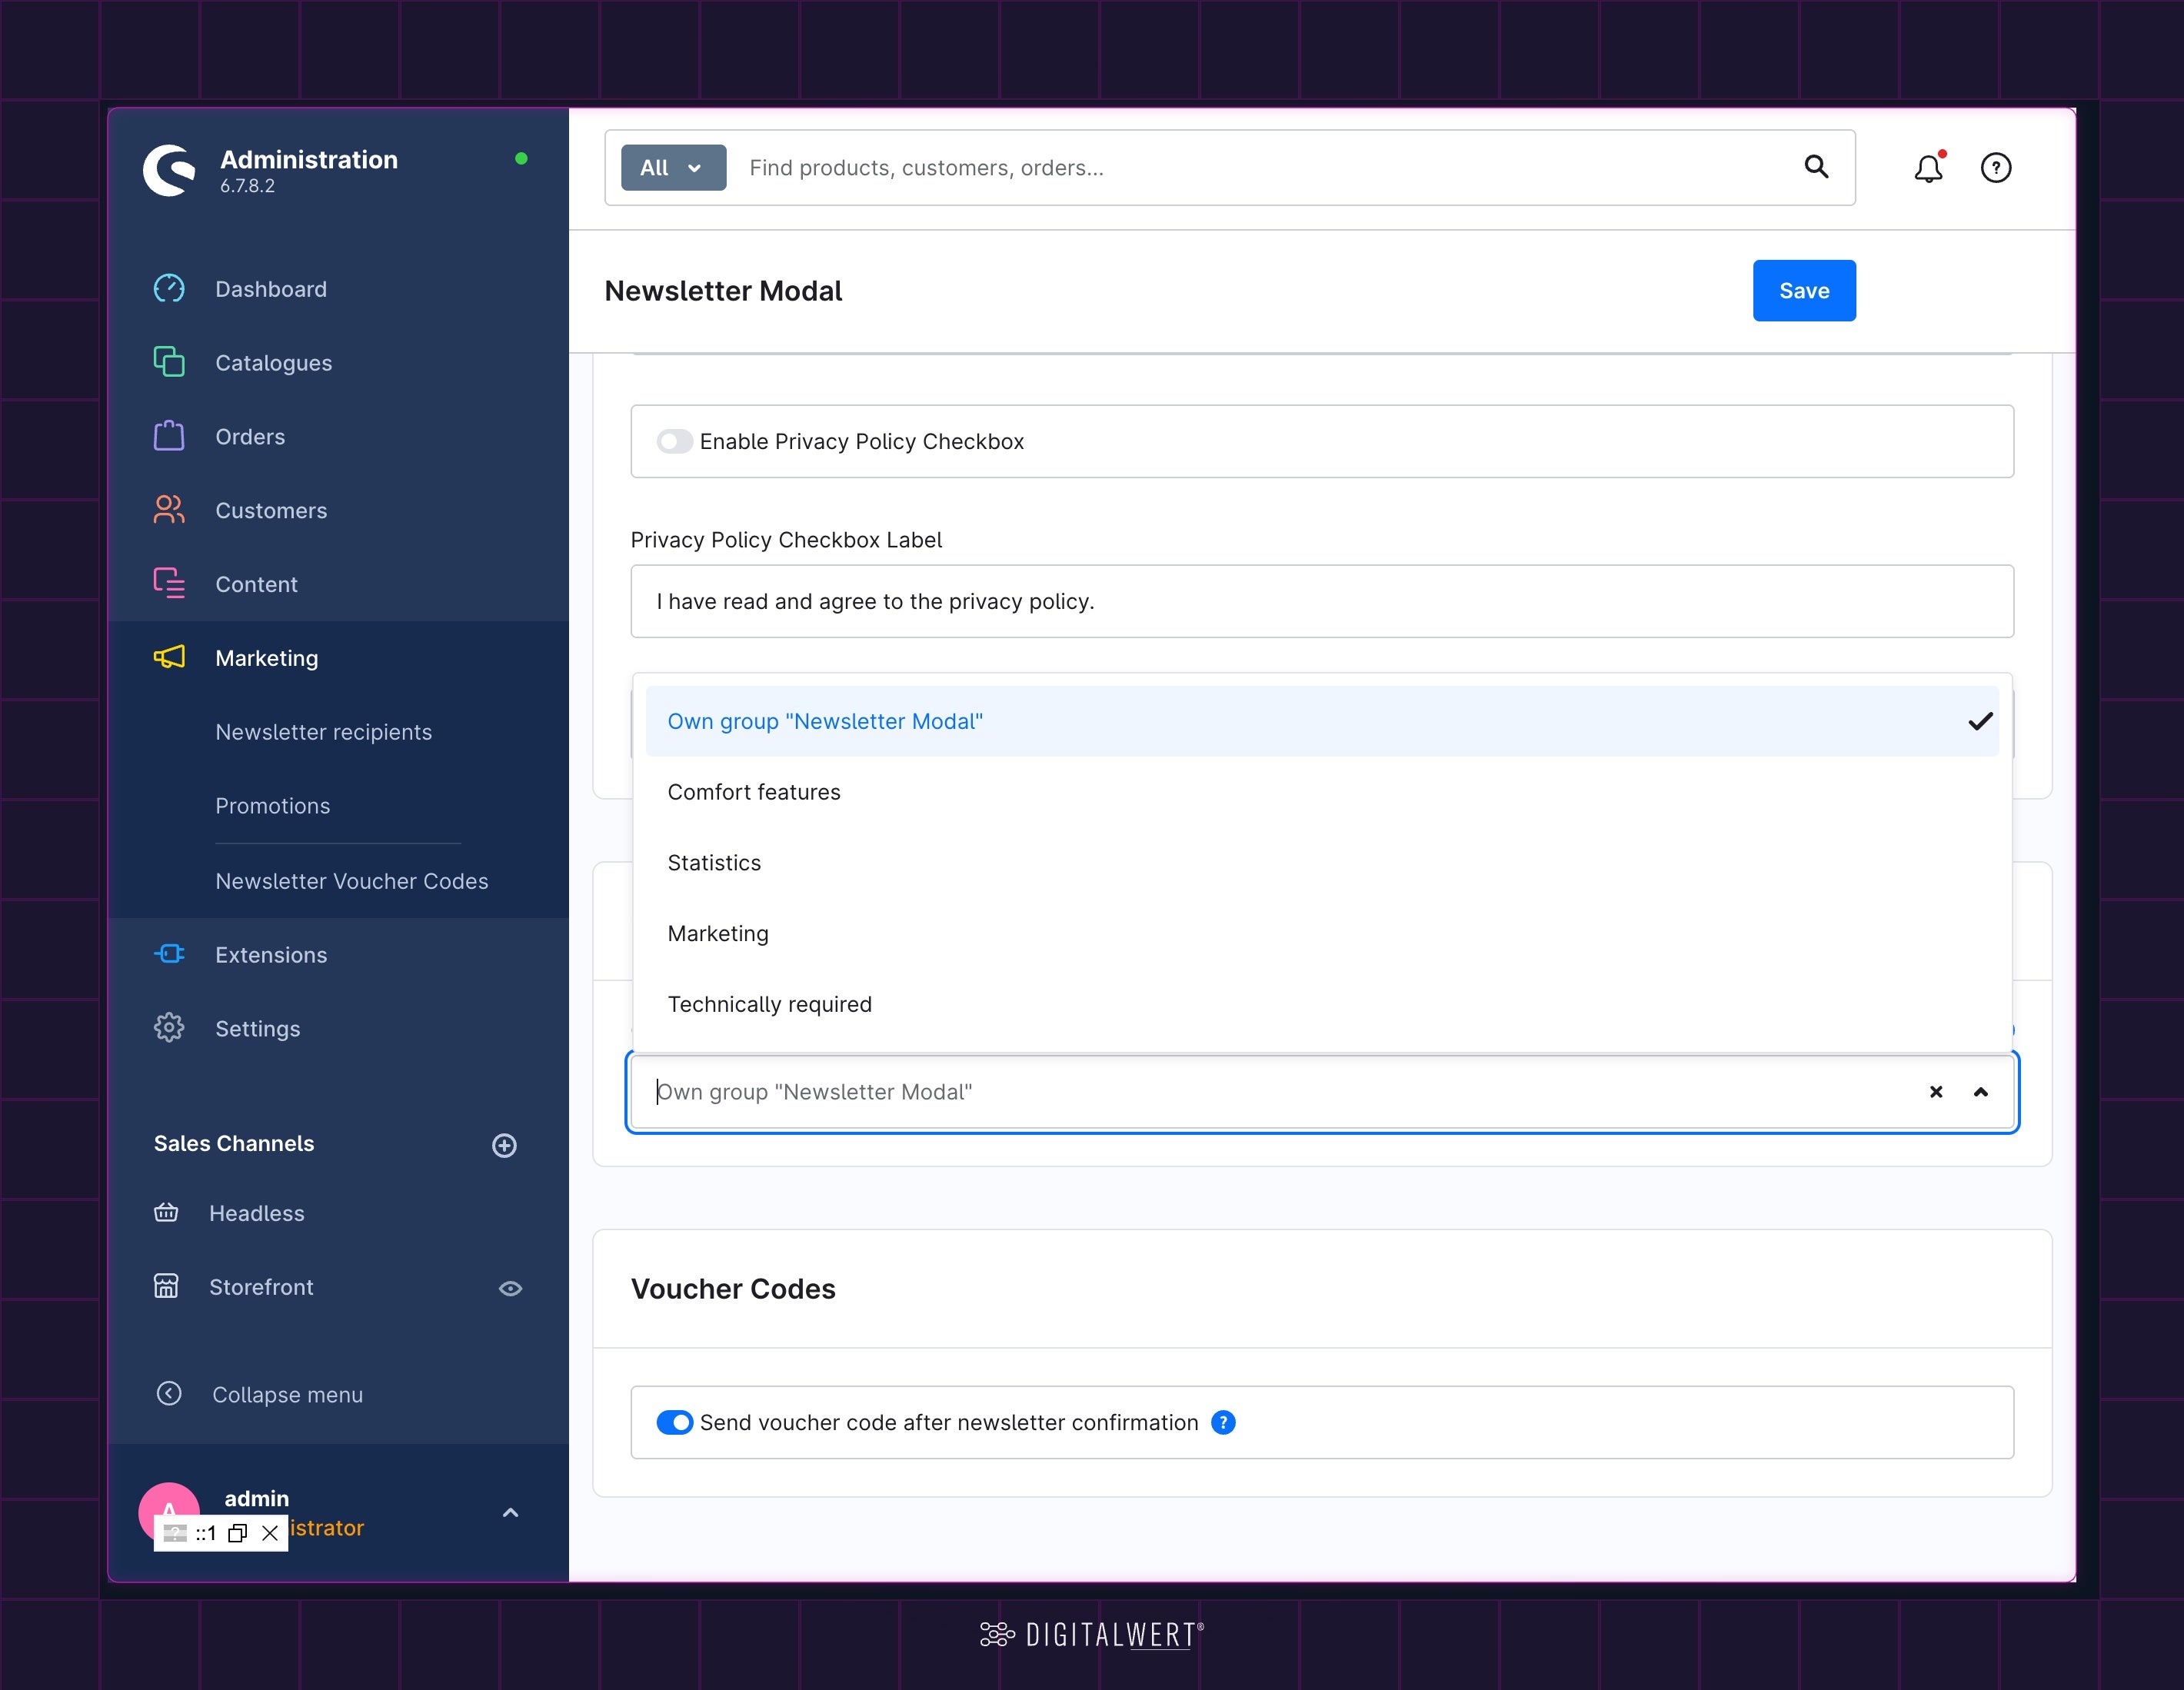Screen dimensions: 2184x1690
Task: Go to Catalogues section
Action: coord(274,363)
